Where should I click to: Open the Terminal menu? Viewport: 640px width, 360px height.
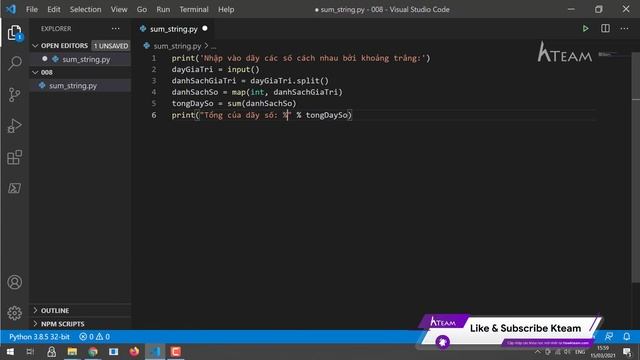click(x=194, y=9)
